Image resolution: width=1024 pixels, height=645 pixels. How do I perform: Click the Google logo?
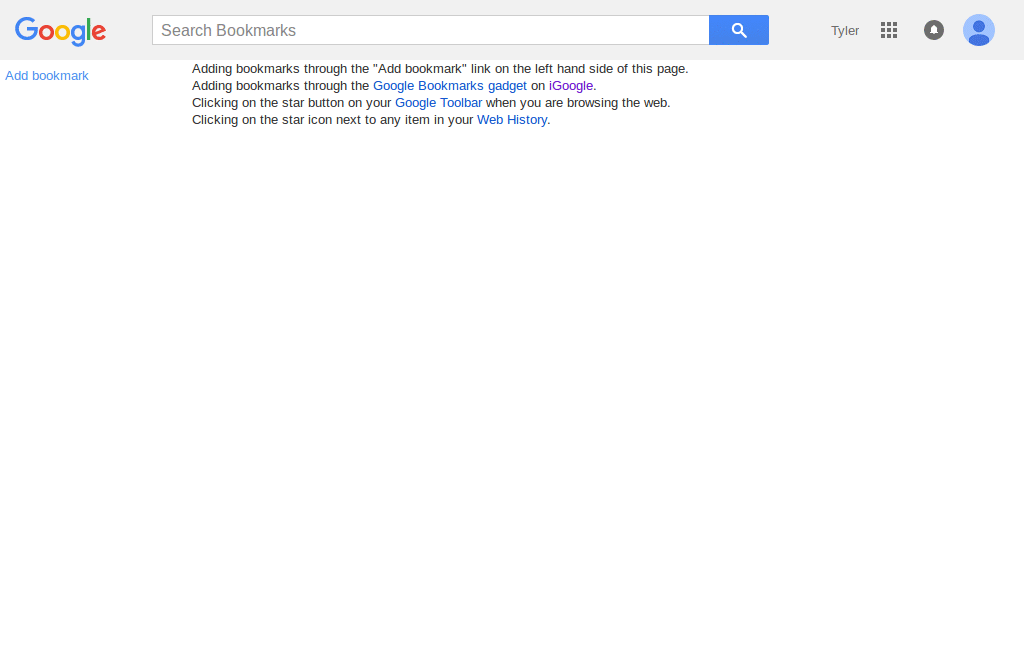pyautogui.click(x=60, y=31)
